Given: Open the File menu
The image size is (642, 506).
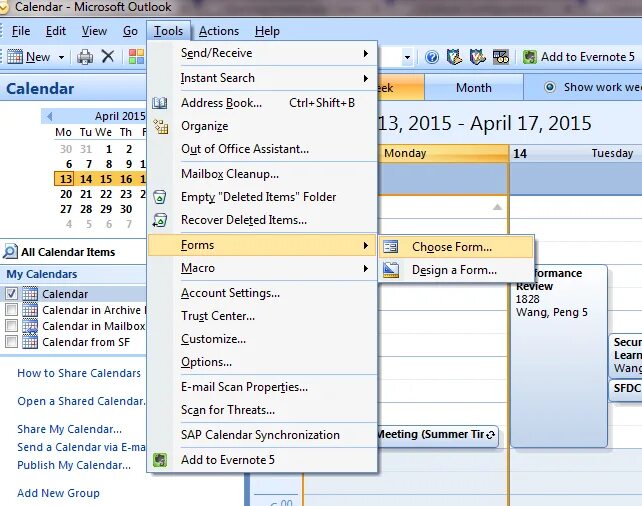Looking at the screenshot, I should (20, 31).
